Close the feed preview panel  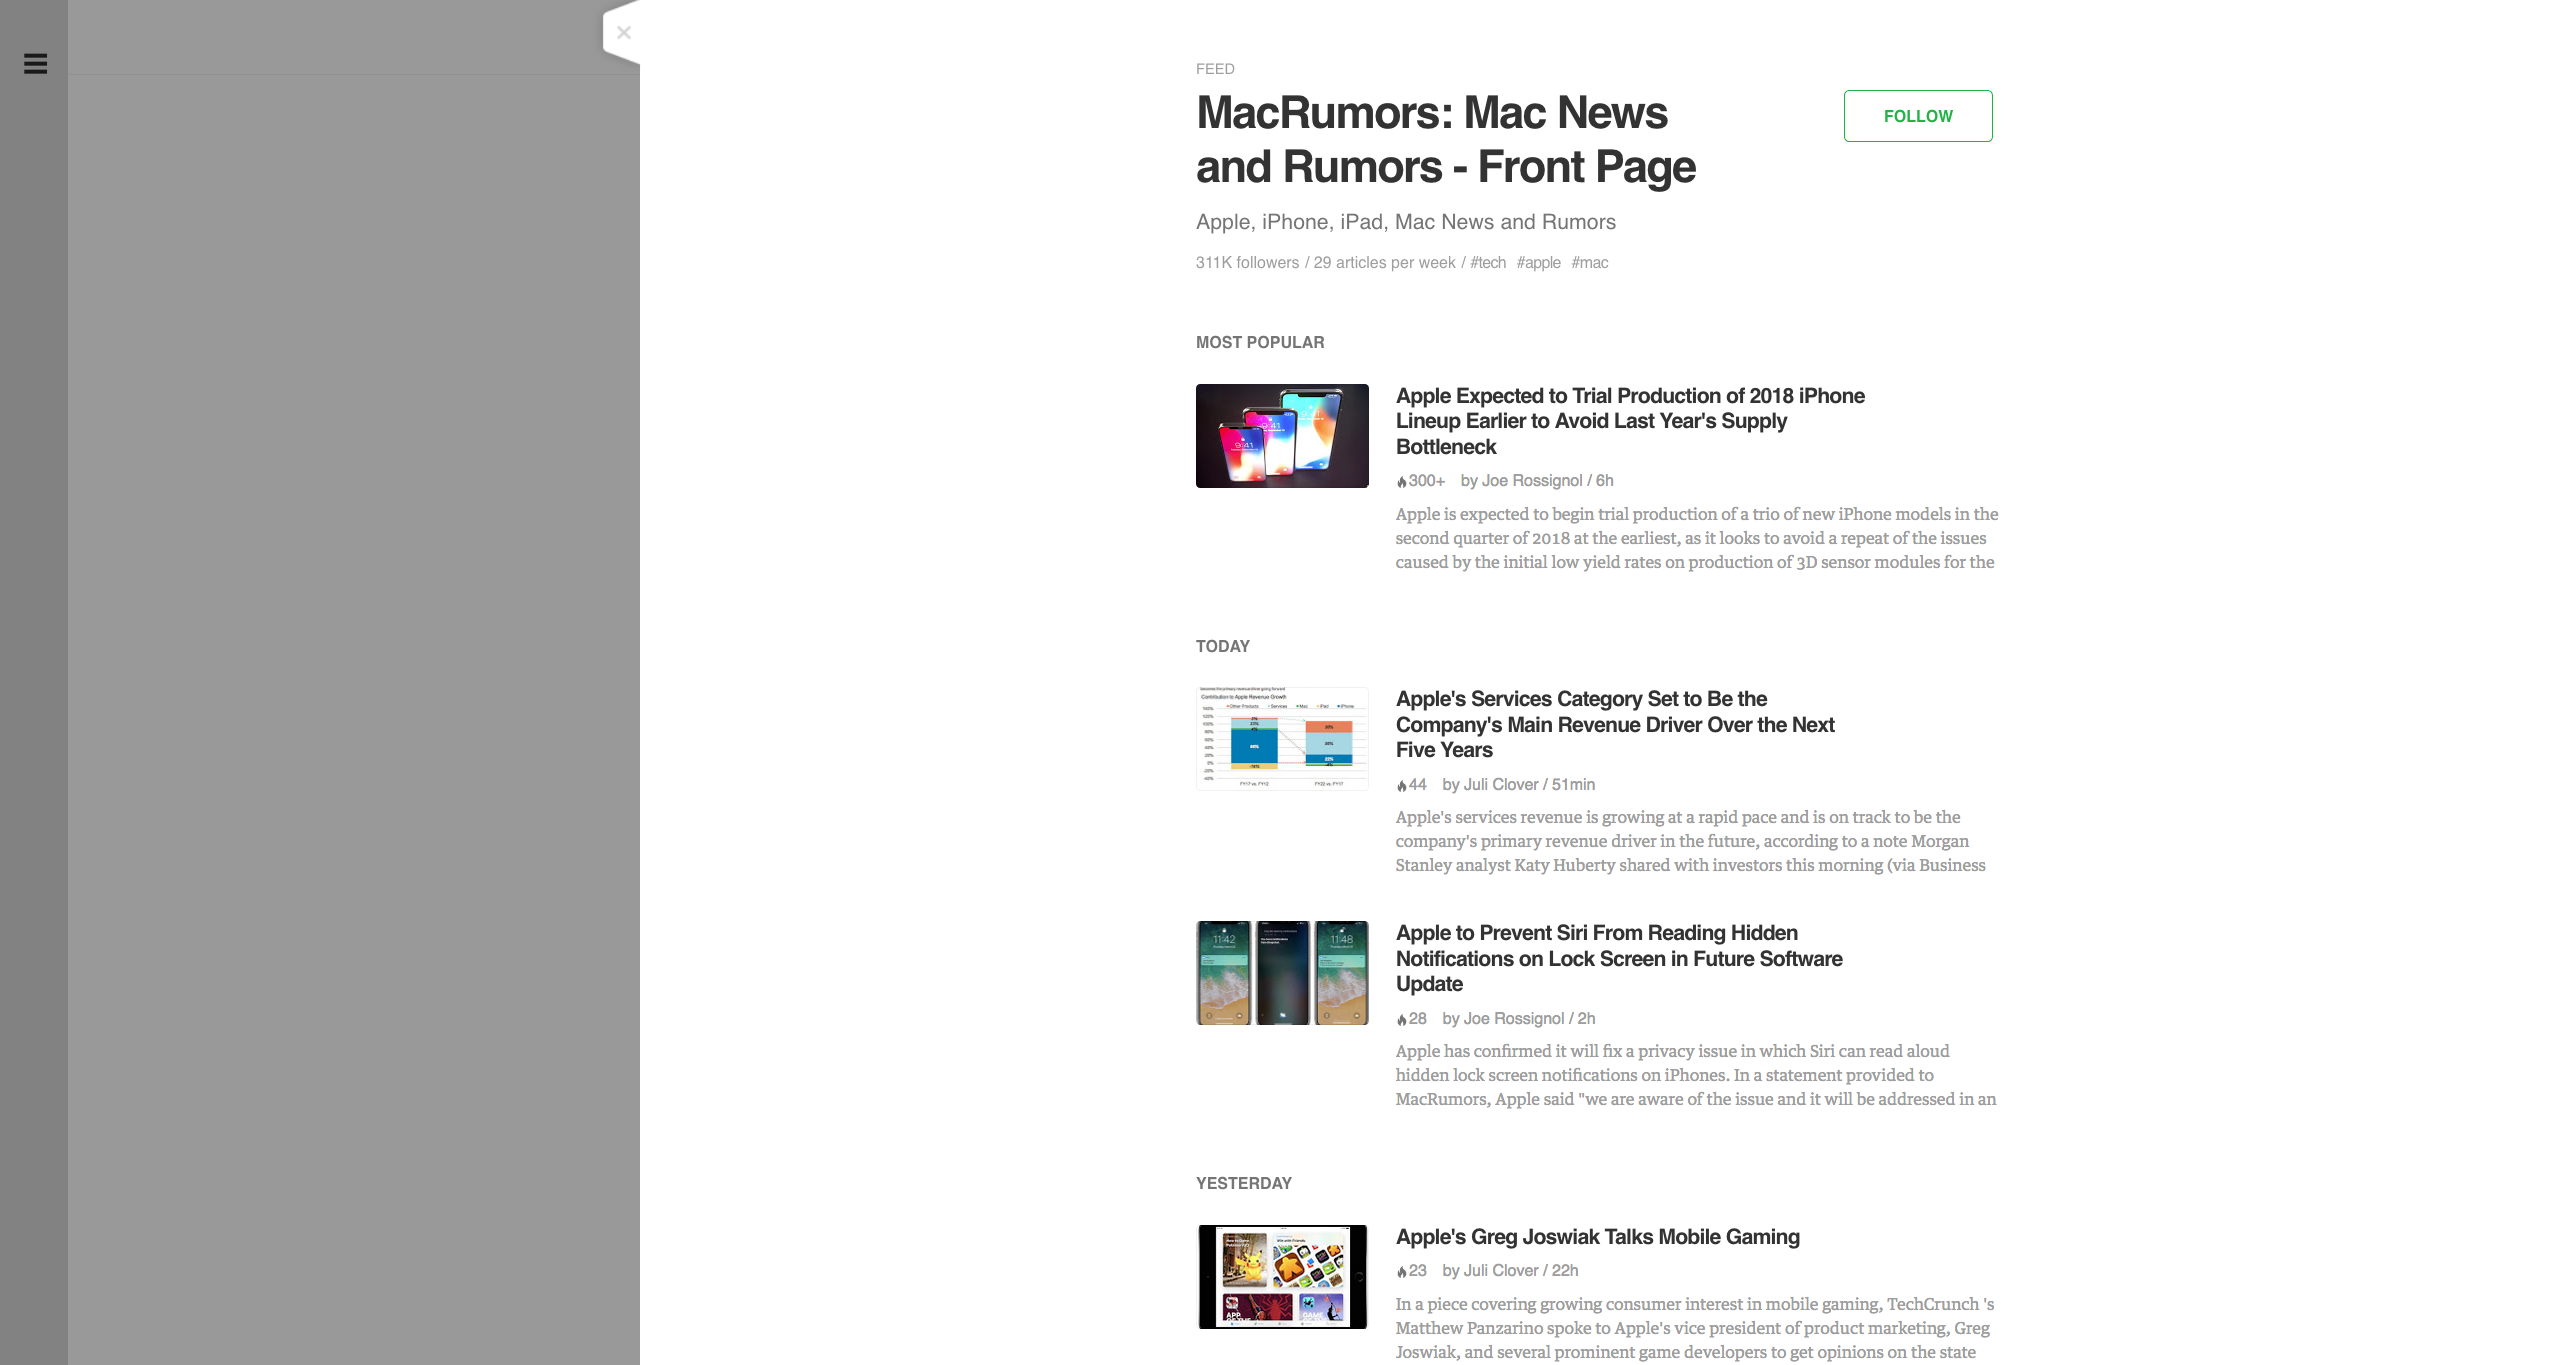coord(624,33)
